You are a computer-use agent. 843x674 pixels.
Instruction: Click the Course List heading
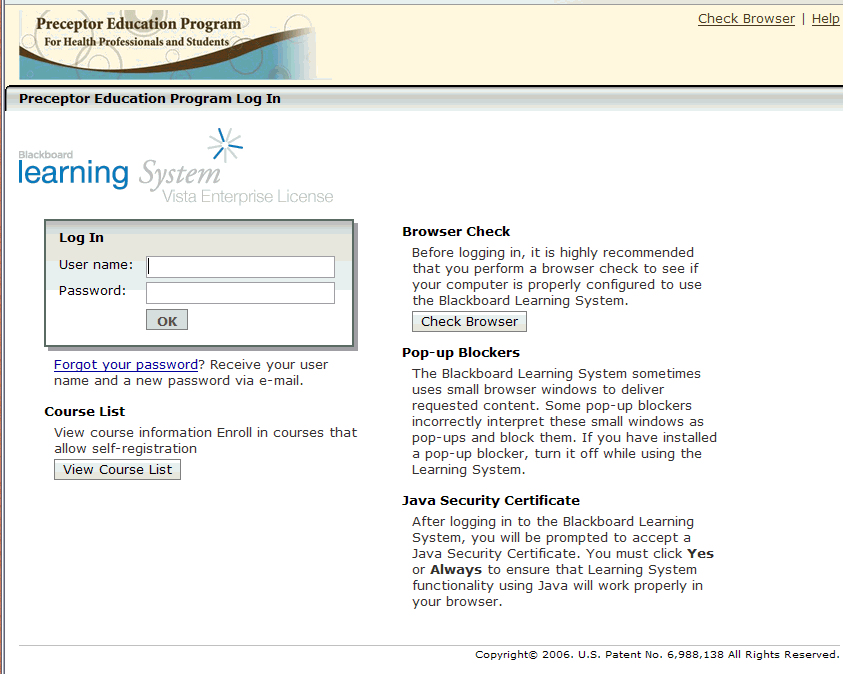84,412
